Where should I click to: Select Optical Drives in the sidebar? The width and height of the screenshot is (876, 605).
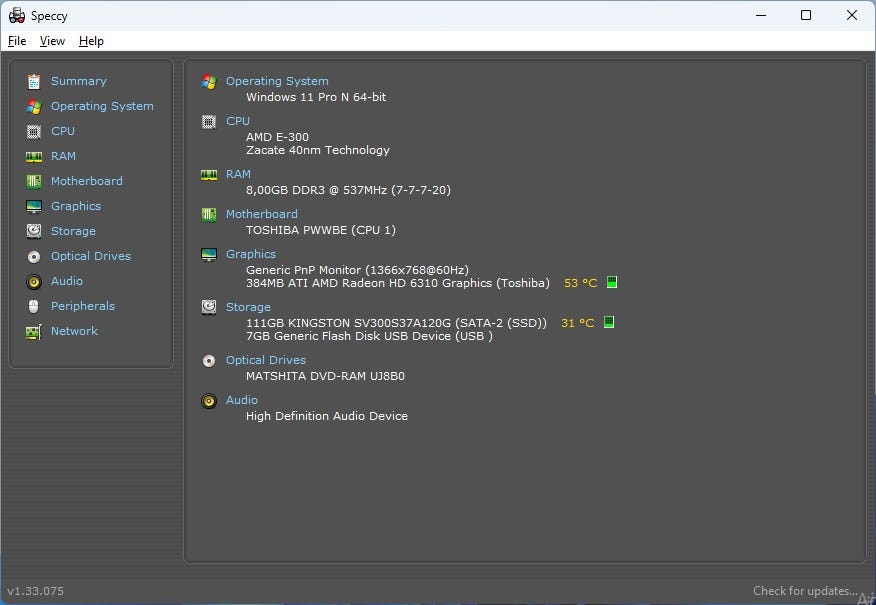pyautogui.click(x=91, y=256)
